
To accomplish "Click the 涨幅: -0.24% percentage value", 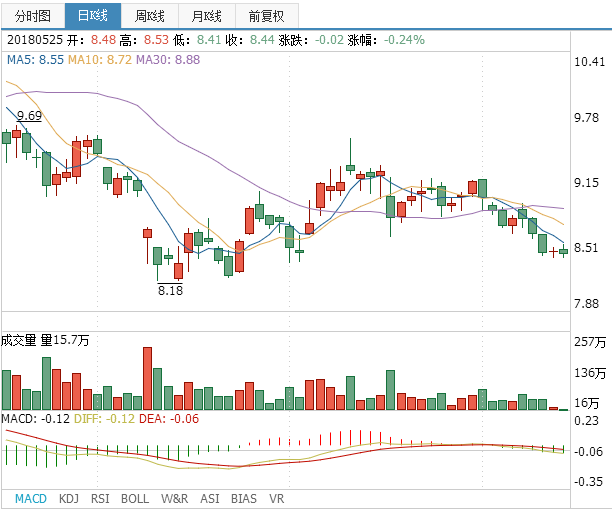I will (x=386, y=40).
